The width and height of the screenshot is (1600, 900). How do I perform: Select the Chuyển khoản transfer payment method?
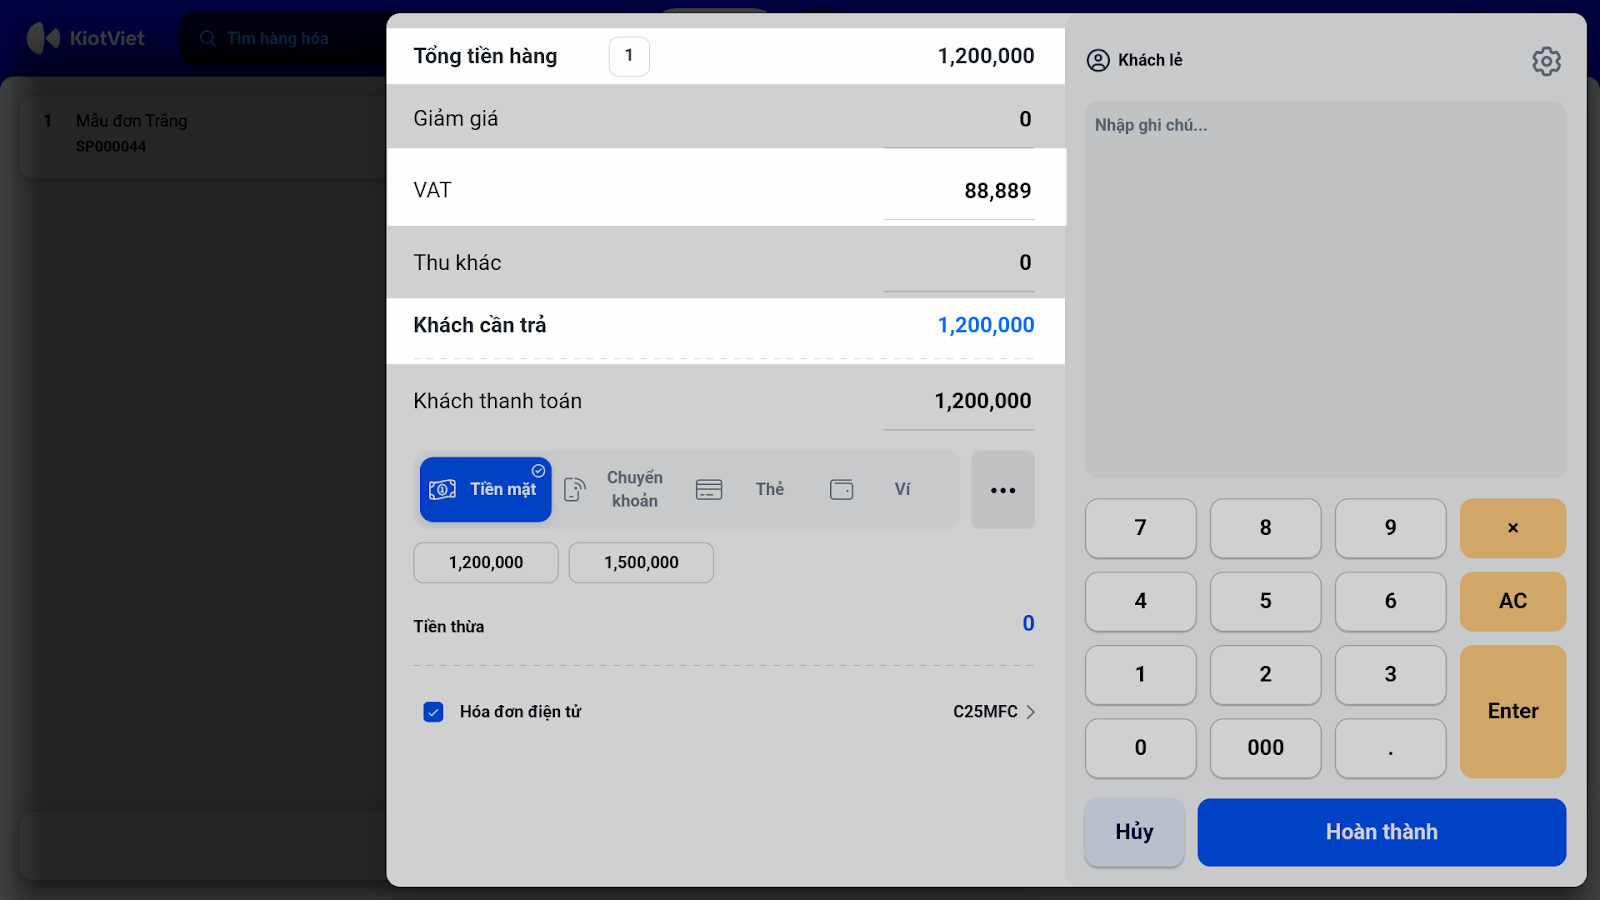[x=616, y=489]
